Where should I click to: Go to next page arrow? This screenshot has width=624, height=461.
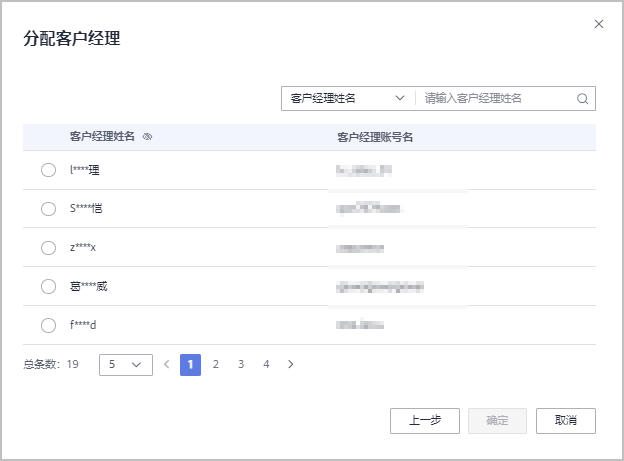point(291,364)
